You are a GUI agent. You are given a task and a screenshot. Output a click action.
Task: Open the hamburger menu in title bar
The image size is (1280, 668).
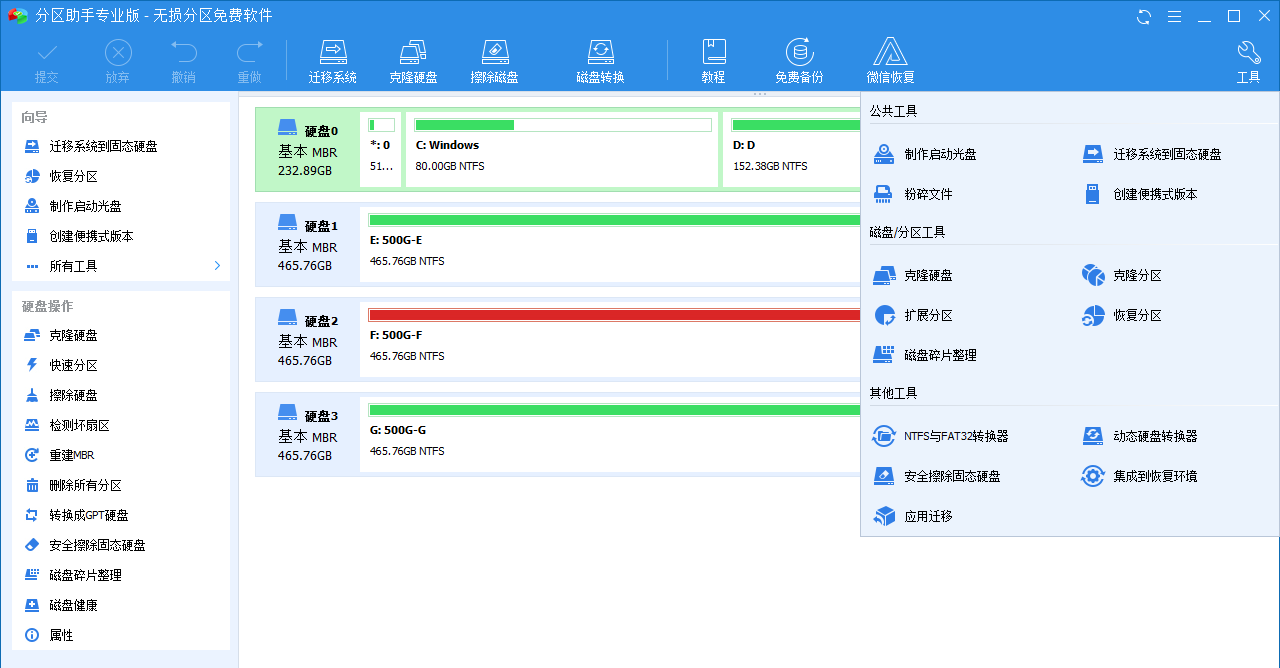tap(1175, 16)
